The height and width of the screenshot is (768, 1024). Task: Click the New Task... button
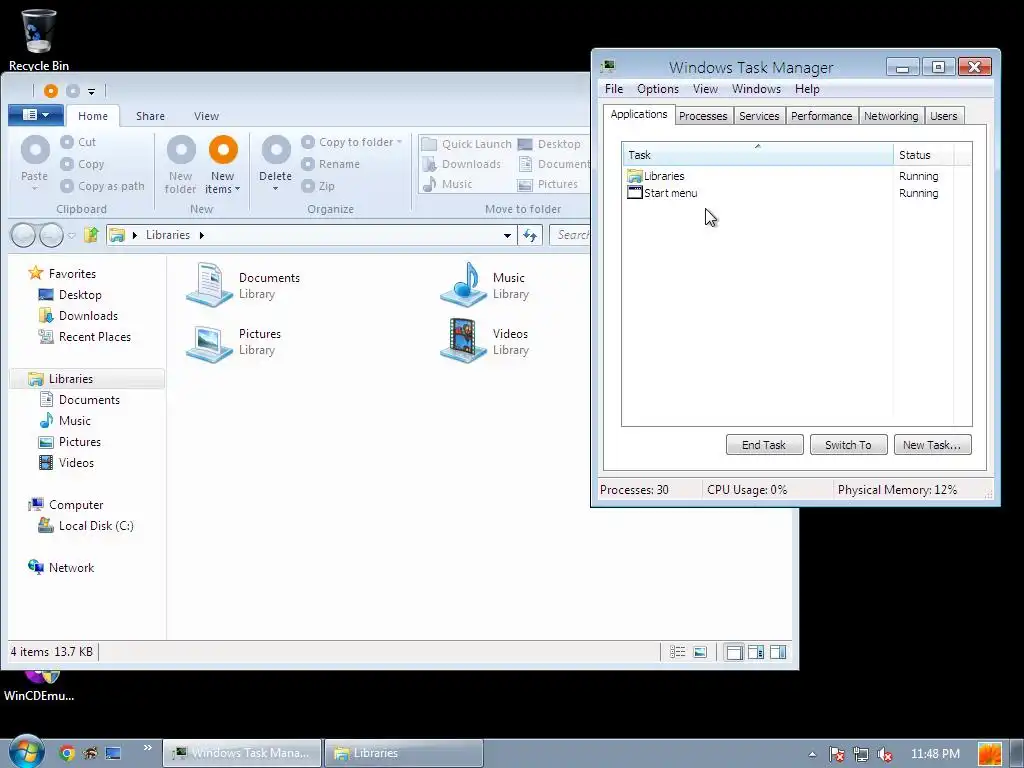[932, 445]
